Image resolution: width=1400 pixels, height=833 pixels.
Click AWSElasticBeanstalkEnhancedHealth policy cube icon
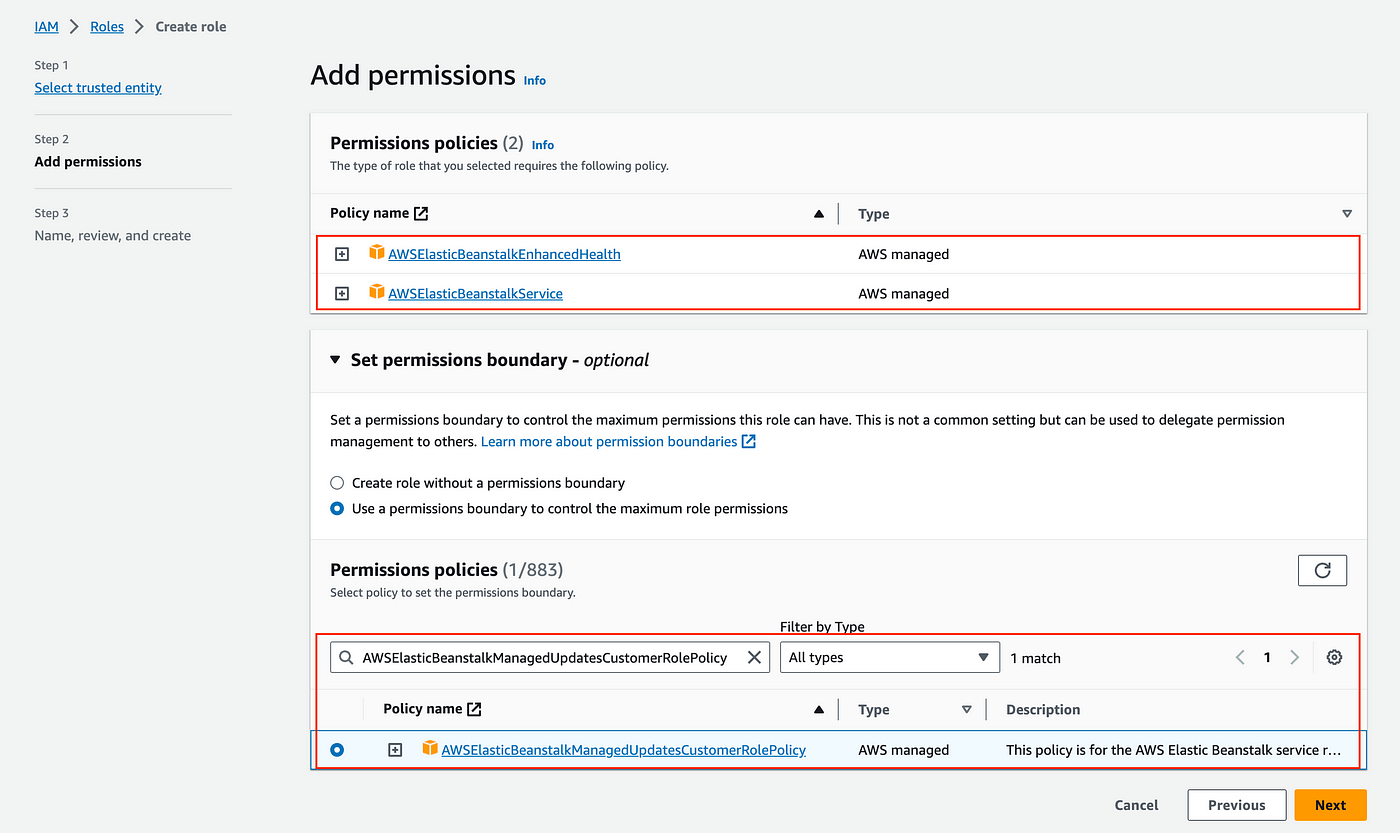tap(377, 253)
